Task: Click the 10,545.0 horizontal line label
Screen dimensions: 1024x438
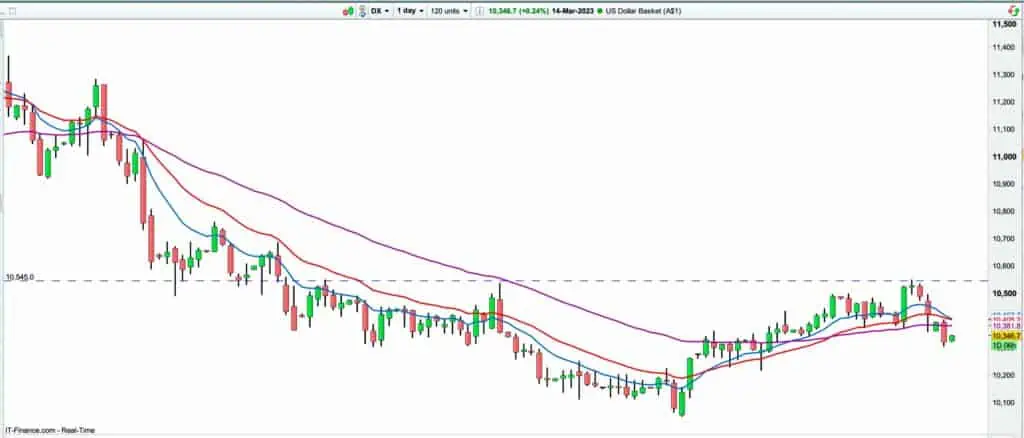Action: pos(20,277)
